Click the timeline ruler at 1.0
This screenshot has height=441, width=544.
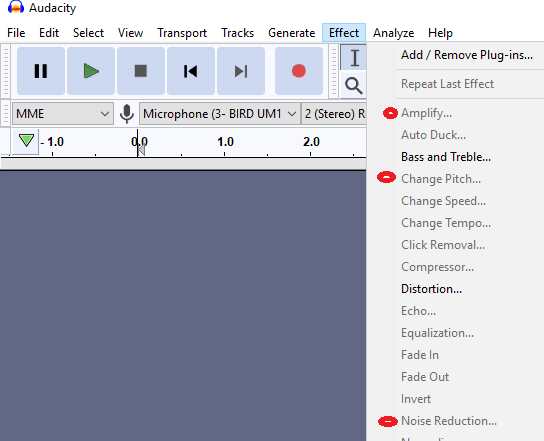tap(226, 142)
